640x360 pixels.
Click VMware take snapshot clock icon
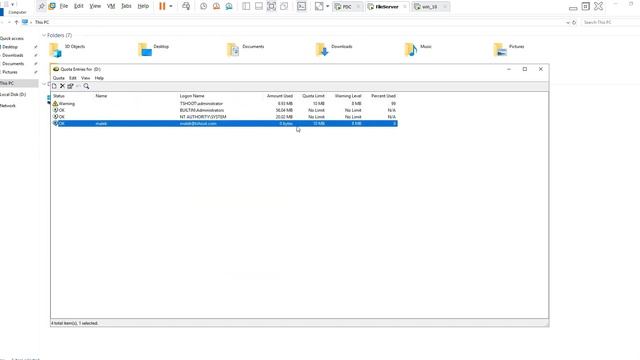[x=203, y=6]
